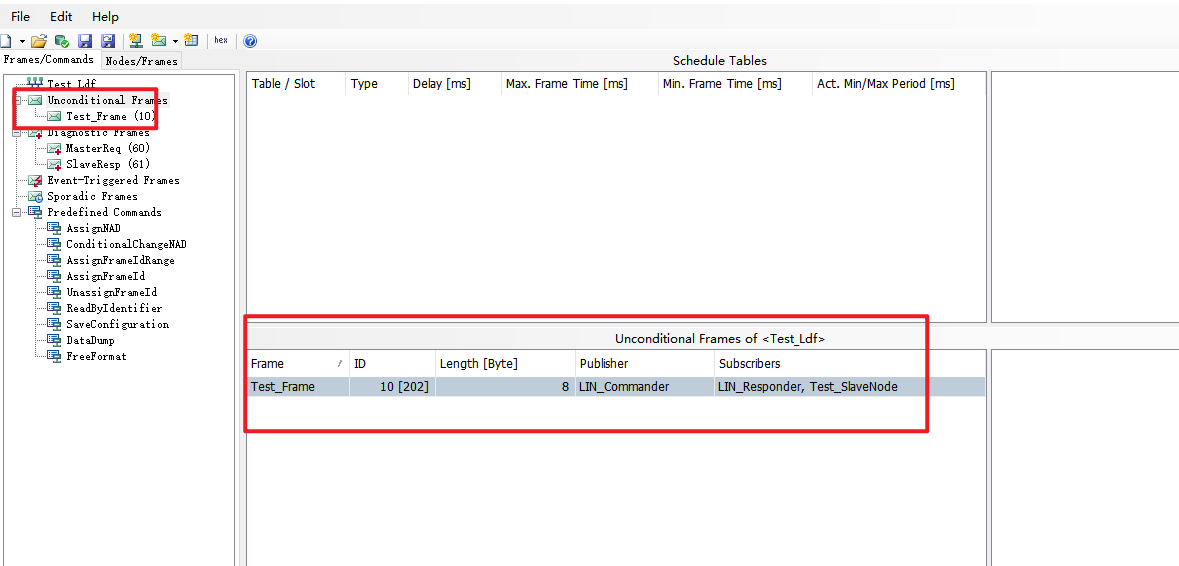Select Diagnostic Frames in the tree
This screenshot has width=1179, height=566.
[x=99, y=132]
